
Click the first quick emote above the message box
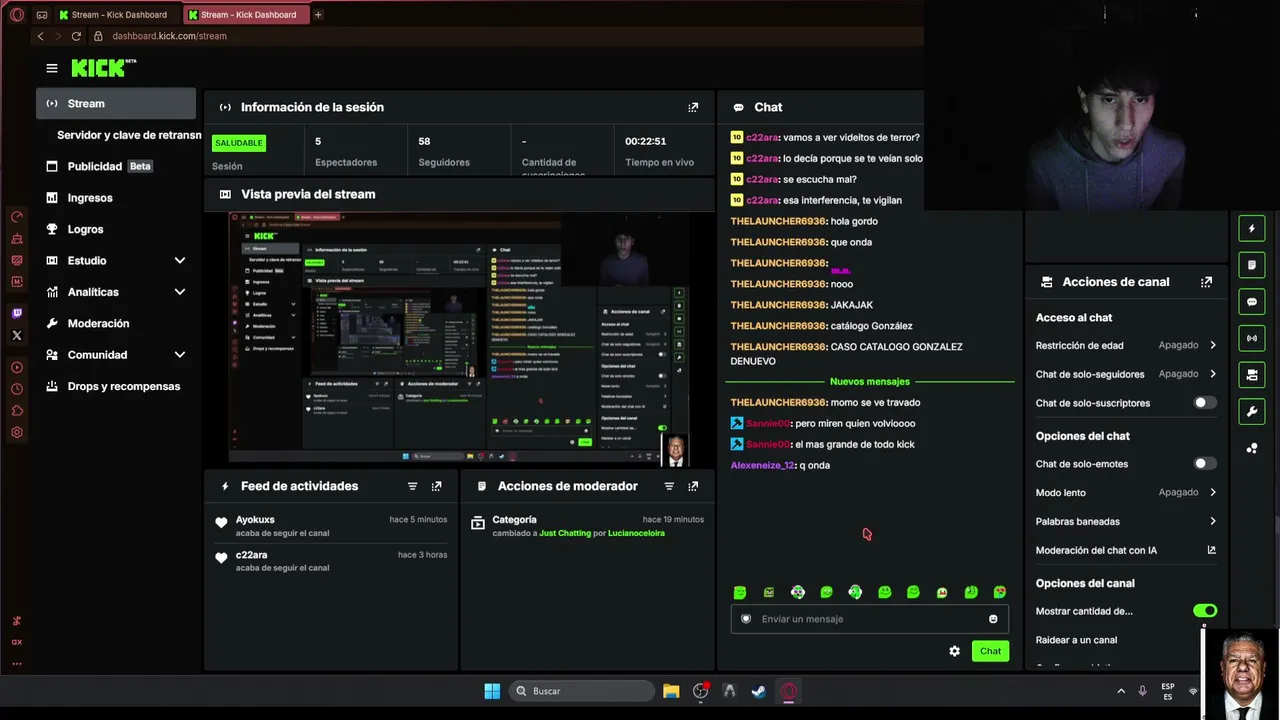[x=740, y=592]
